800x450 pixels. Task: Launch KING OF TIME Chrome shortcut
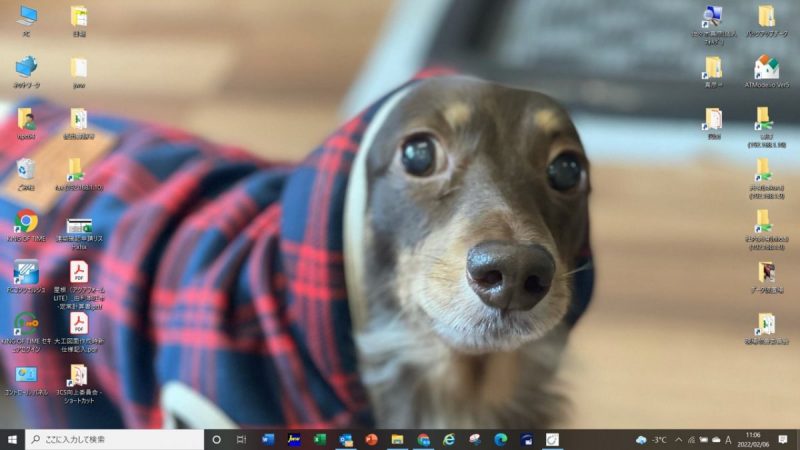(26, 225)
